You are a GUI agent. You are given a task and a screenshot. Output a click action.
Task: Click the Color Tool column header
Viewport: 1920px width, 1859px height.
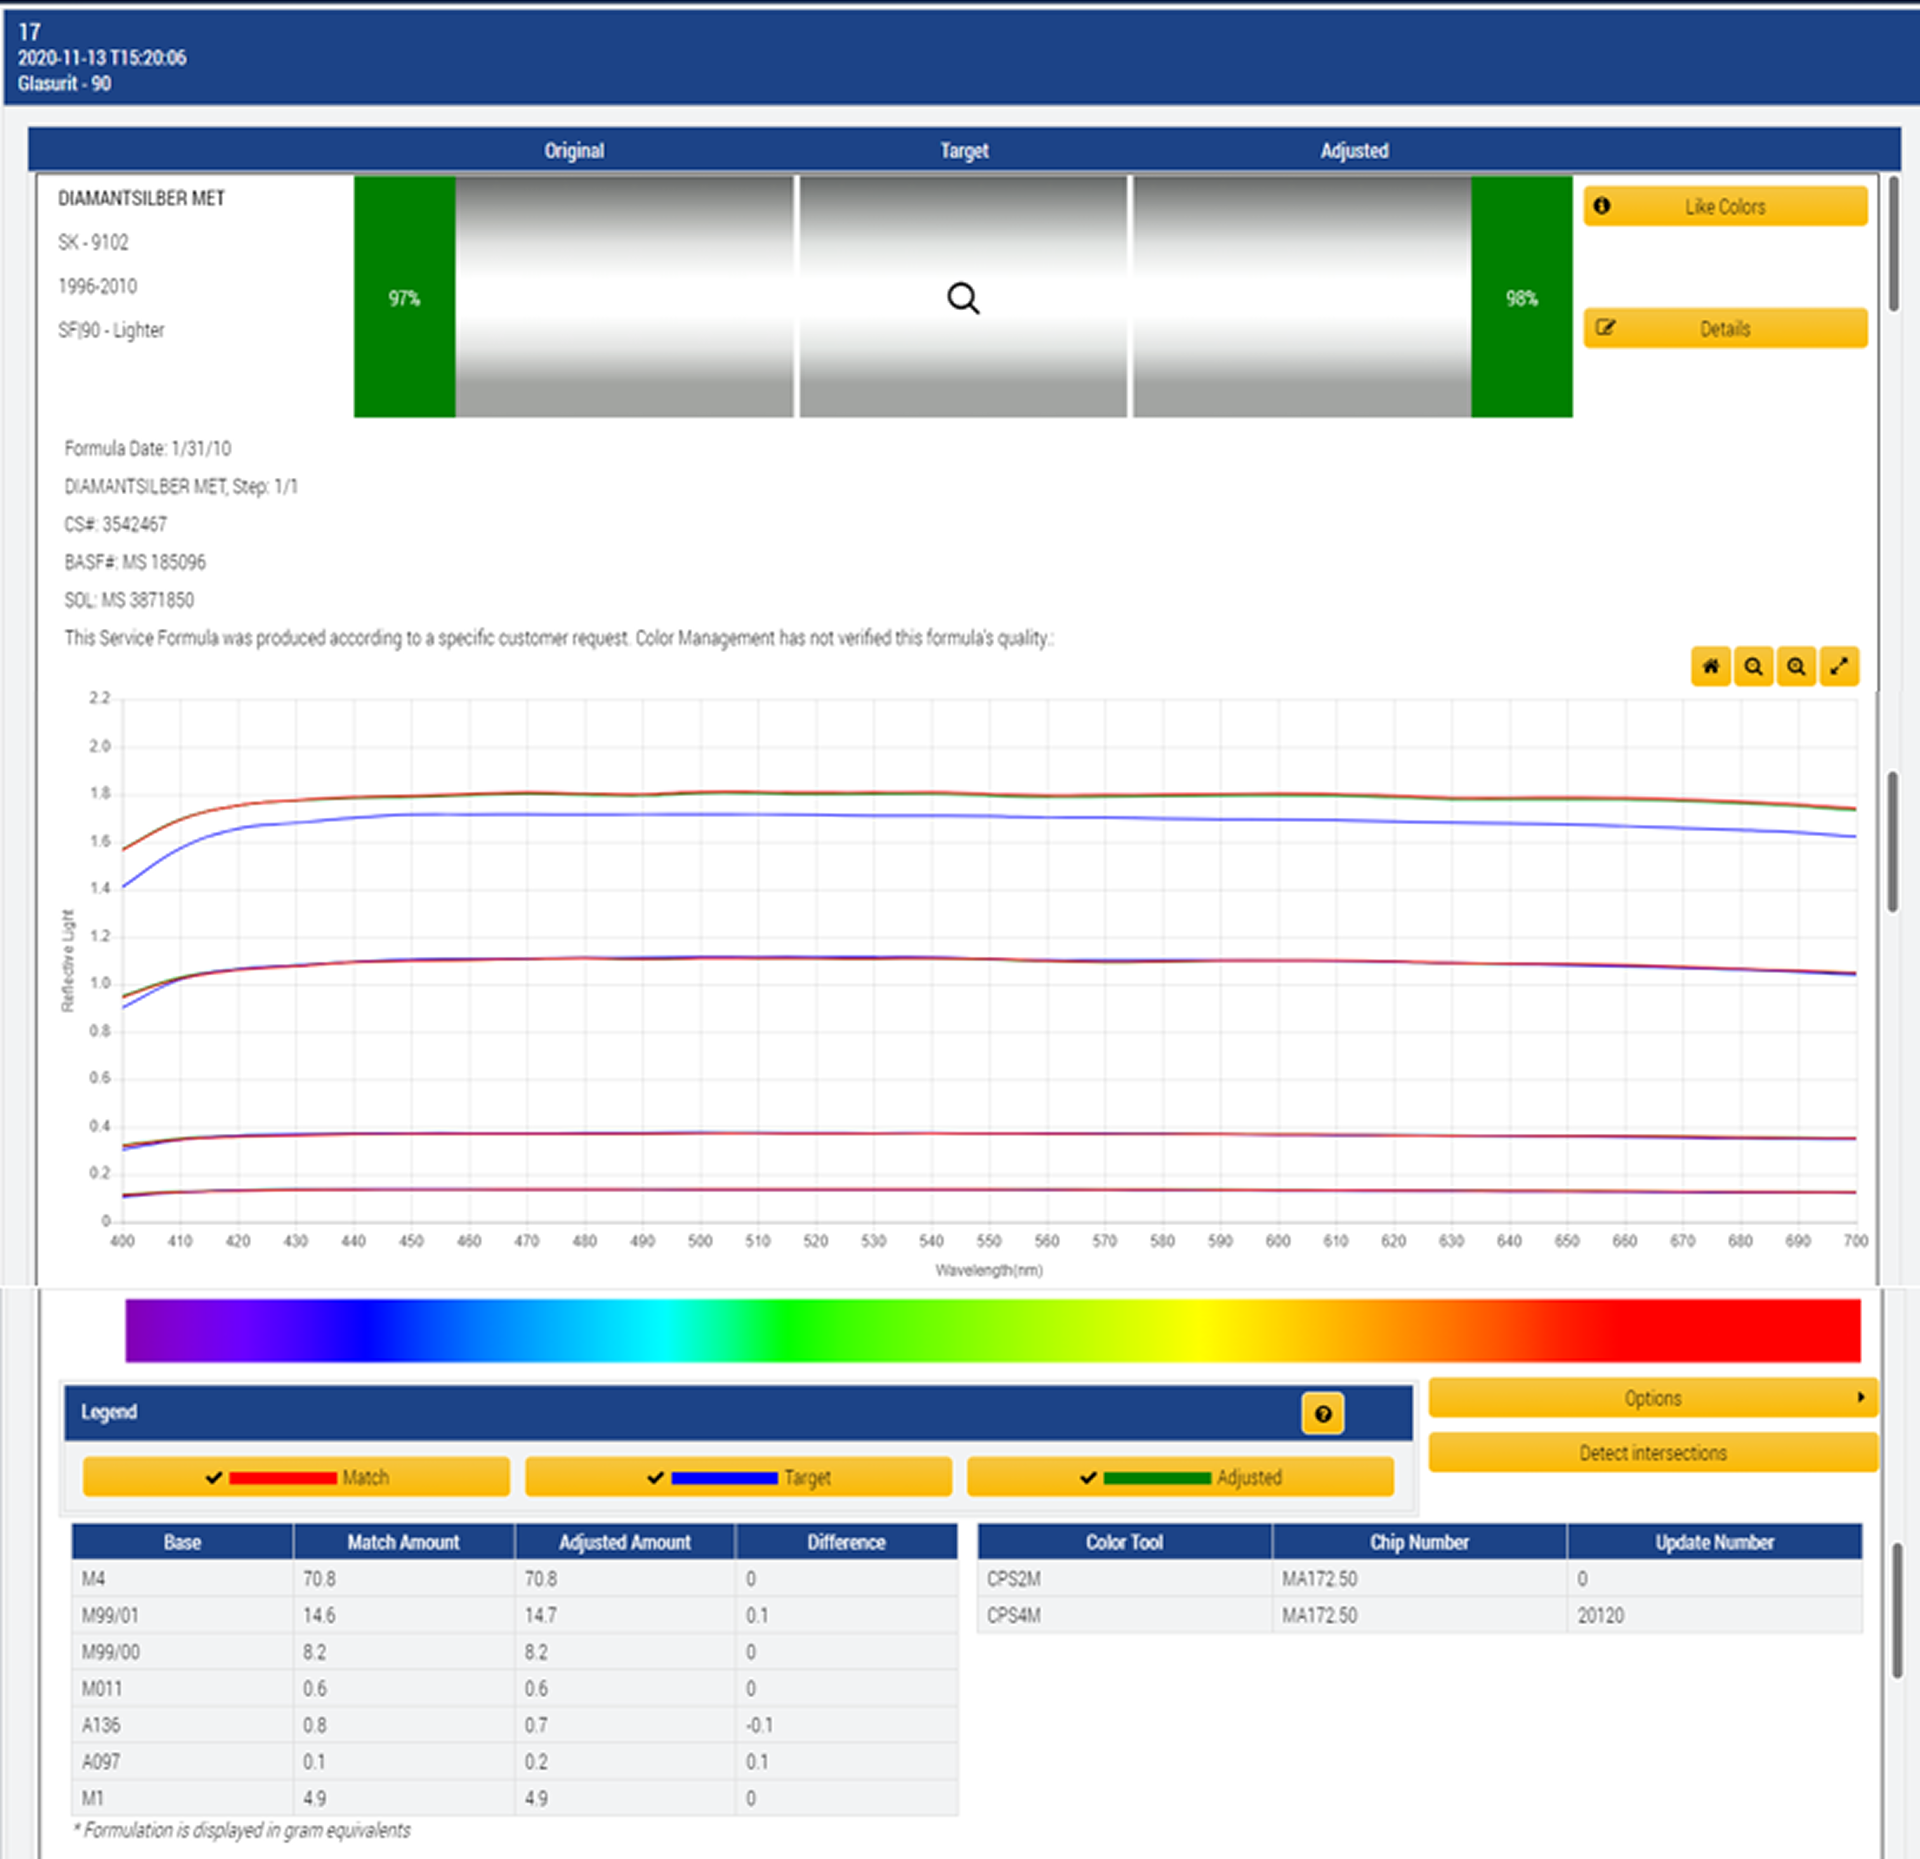point(1124,1542)
